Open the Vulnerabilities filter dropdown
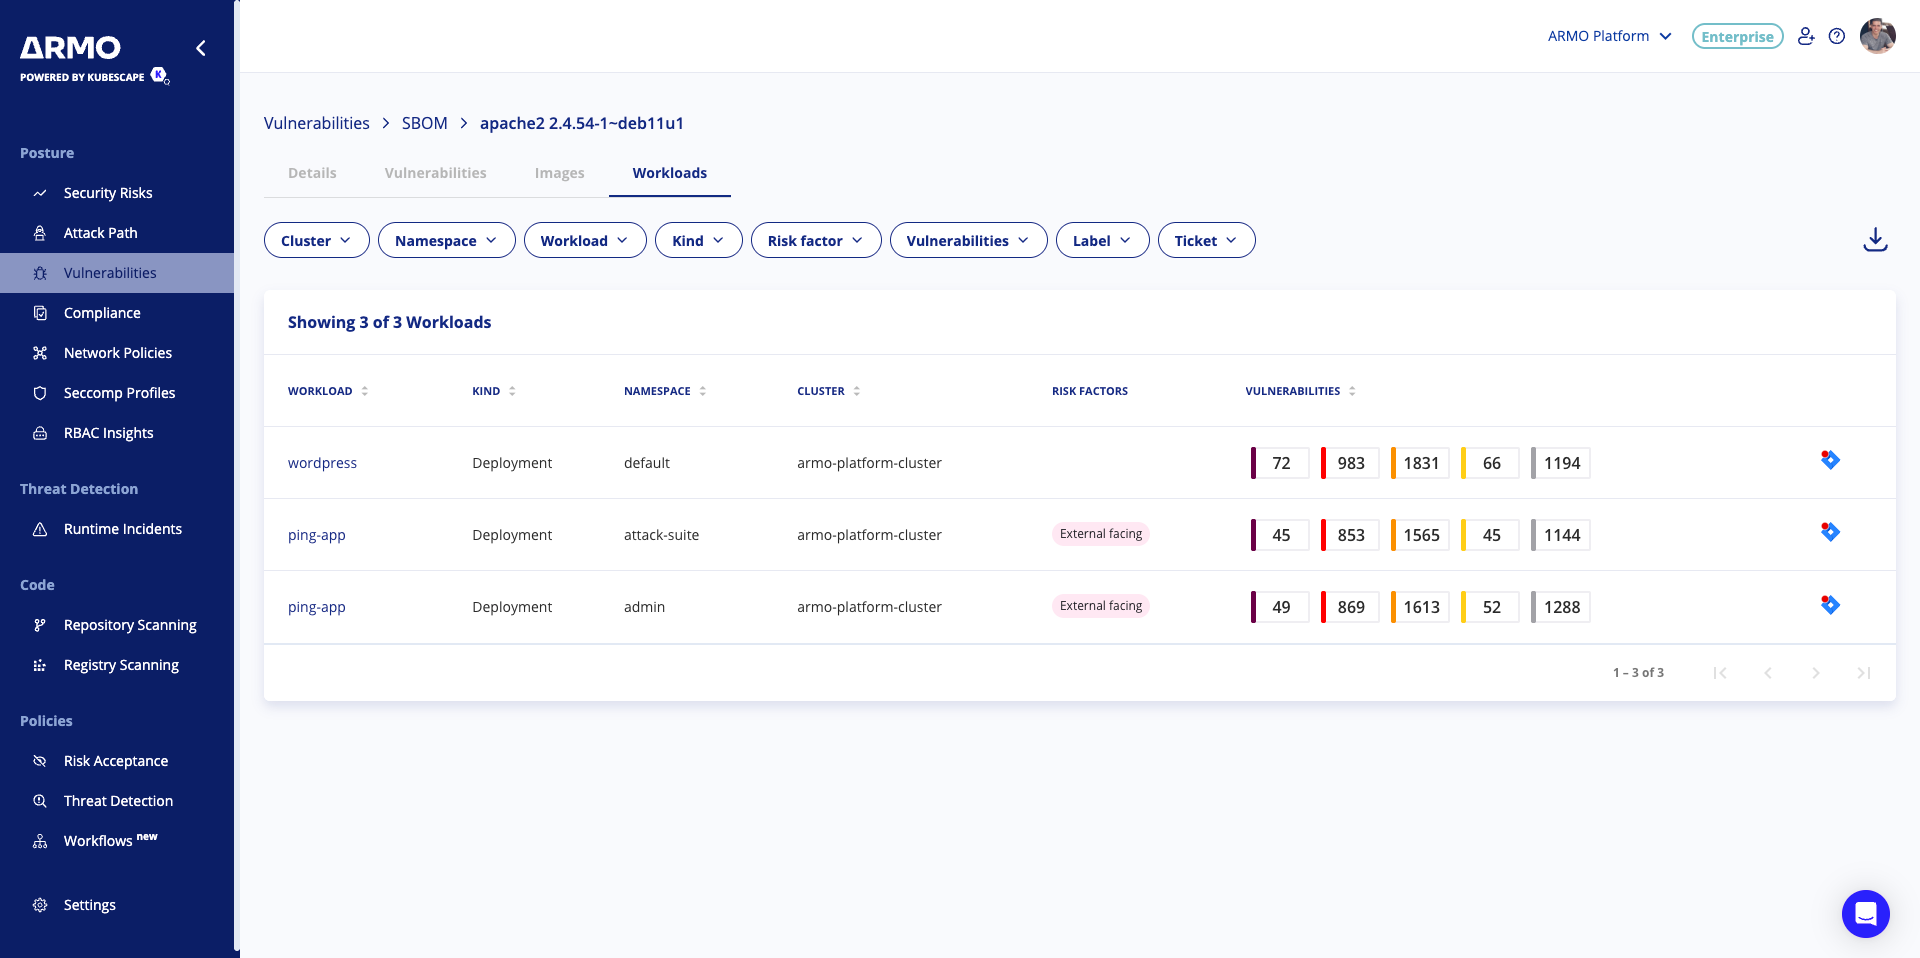Viewport: 1920px width, 958px height. (969, 240)
